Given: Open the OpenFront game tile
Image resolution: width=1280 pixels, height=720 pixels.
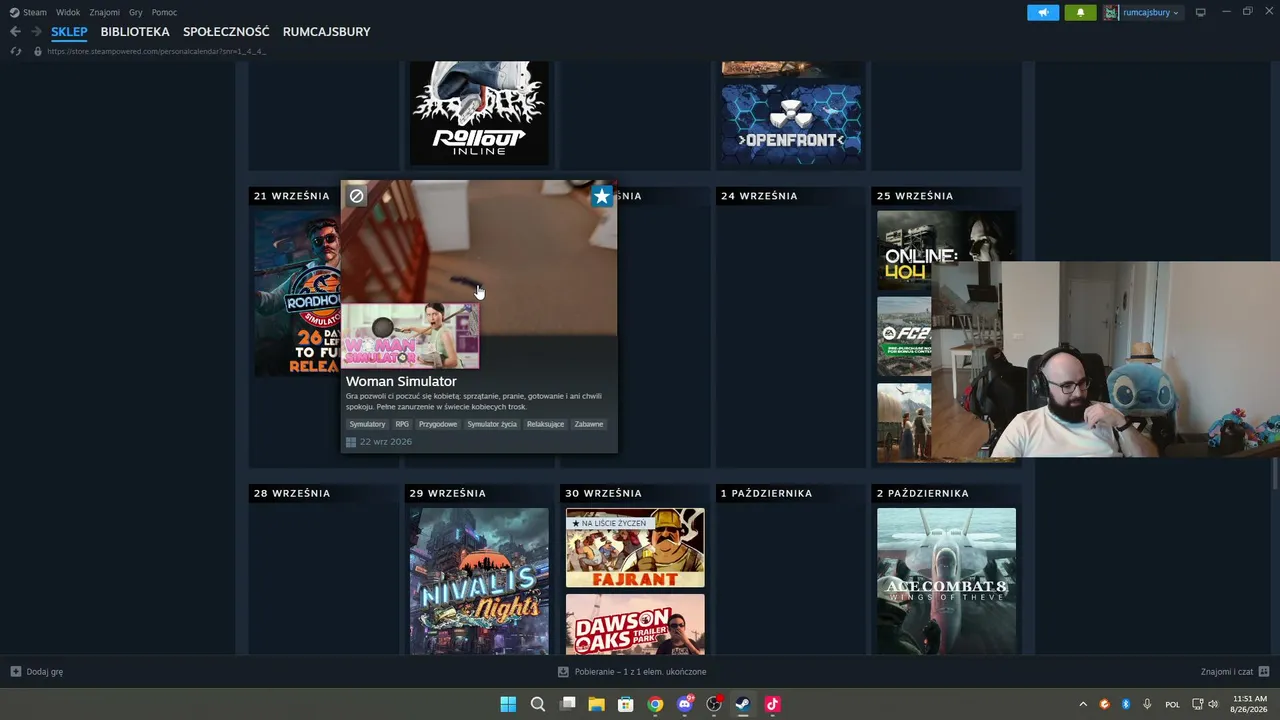Looking at the screenshot, I should tap(791, 124).
